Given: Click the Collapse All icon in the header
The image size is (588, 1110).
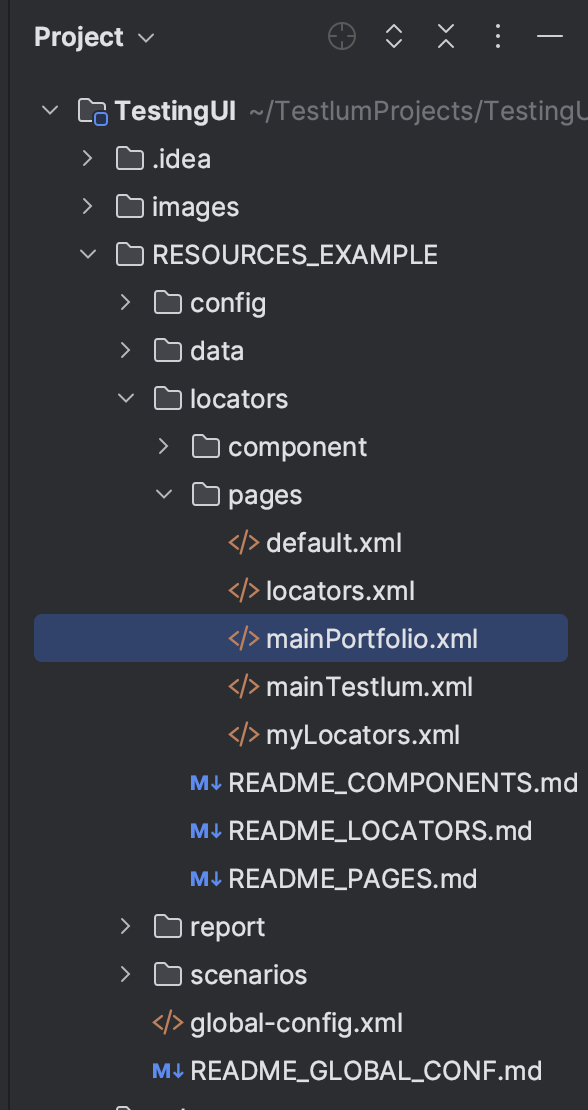Looking at the screenshot, I should 446,36.
